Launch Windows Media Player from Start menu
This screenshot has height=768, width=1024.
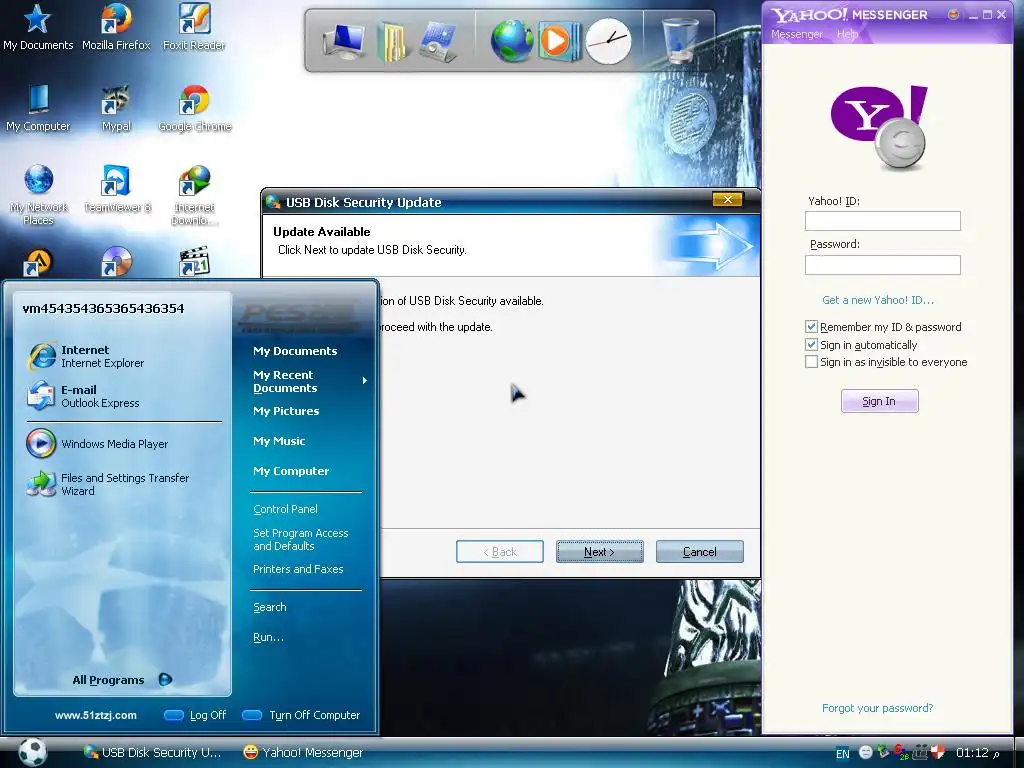[124, 444]
